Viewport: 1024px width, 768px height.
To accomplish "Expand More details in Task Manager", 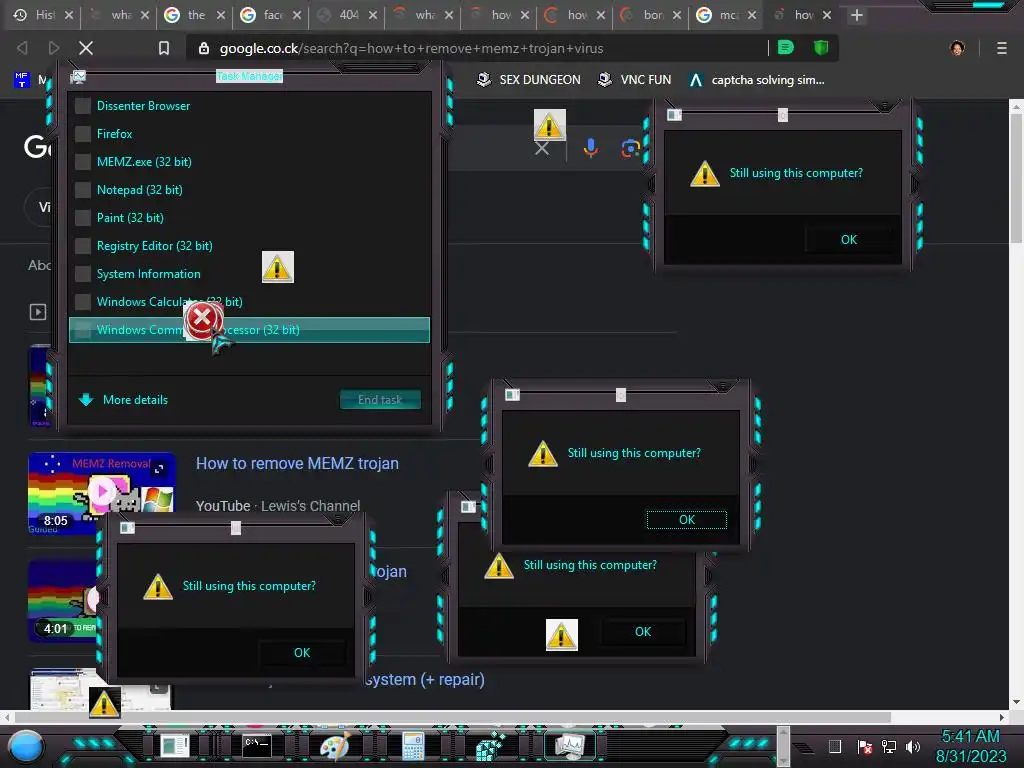I will [123, 400].
